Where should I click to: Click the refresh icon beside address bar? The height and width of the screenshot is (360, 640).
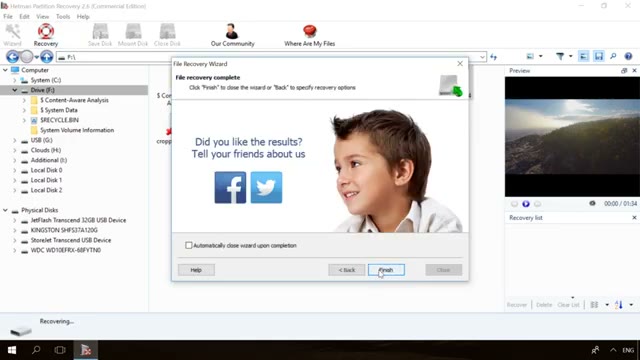click(493, 57)
